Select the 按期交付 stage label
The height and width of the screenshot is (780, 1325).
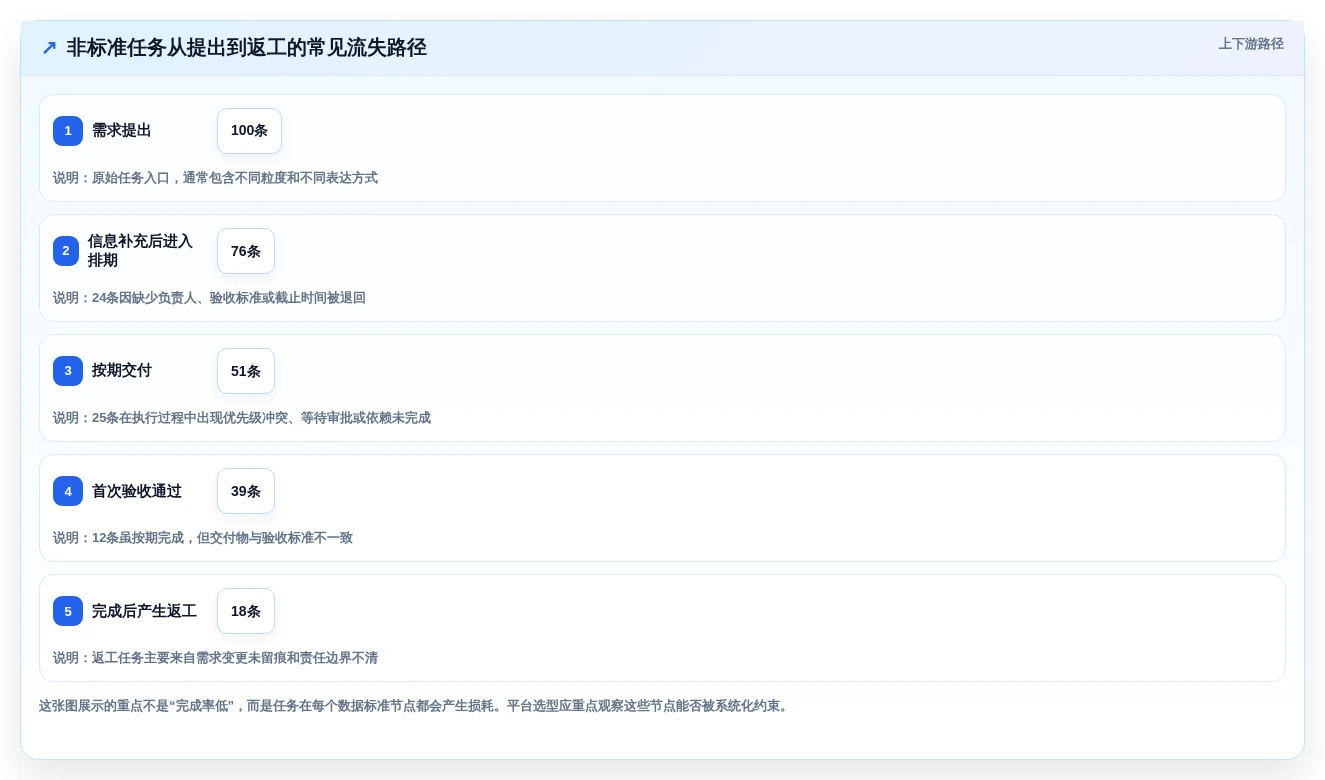point(122,371)
